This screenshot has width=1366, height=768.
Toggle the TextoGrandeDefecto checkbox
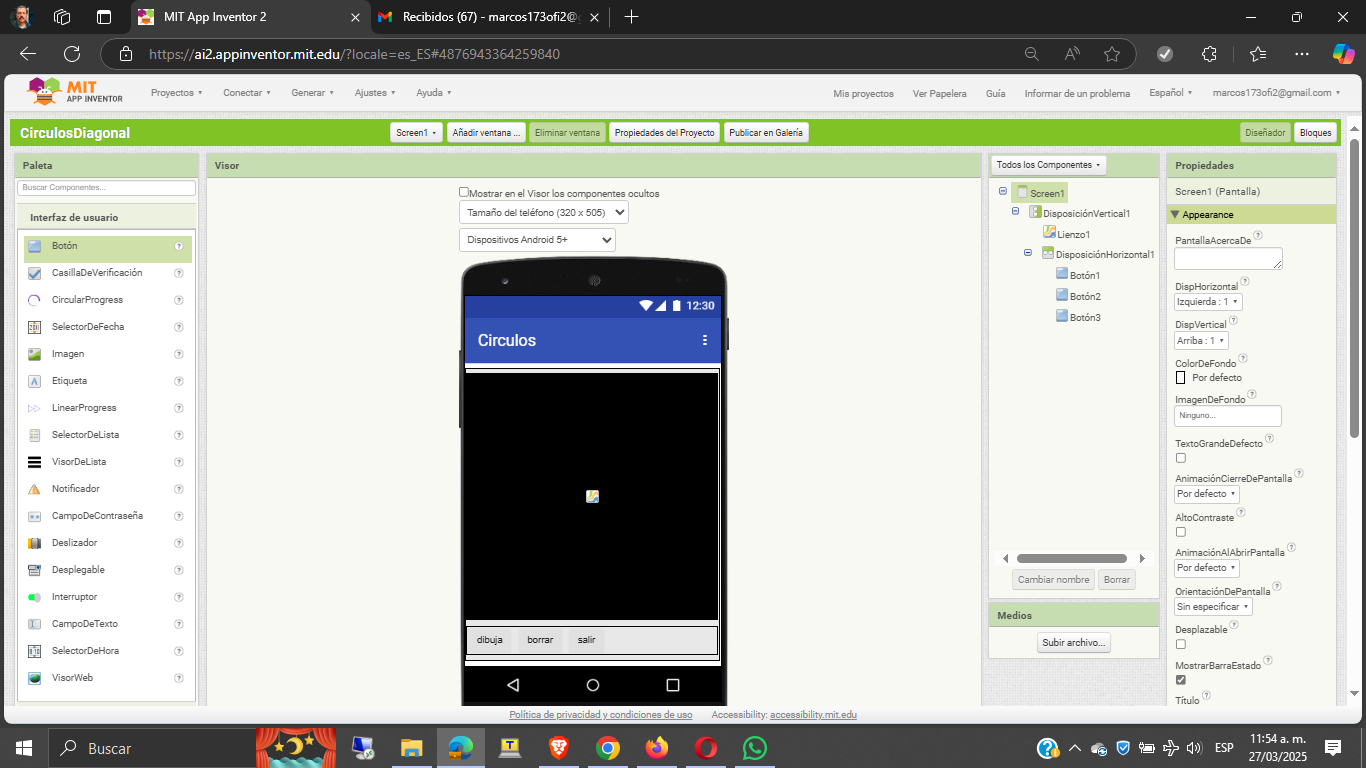(x=1181, y=458)
